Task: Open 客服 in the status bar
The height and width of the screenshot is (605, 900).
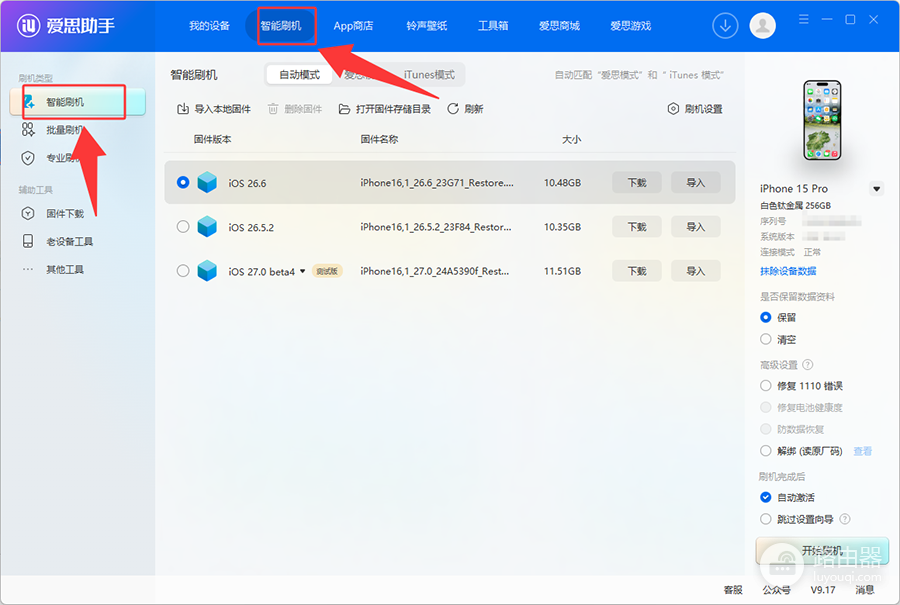Action: click(733, 590)
